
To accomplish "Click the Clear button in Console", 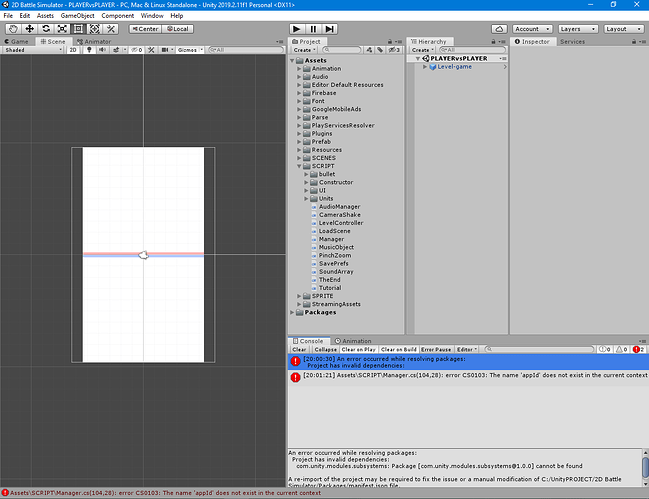I will click(x=299, y=349).
